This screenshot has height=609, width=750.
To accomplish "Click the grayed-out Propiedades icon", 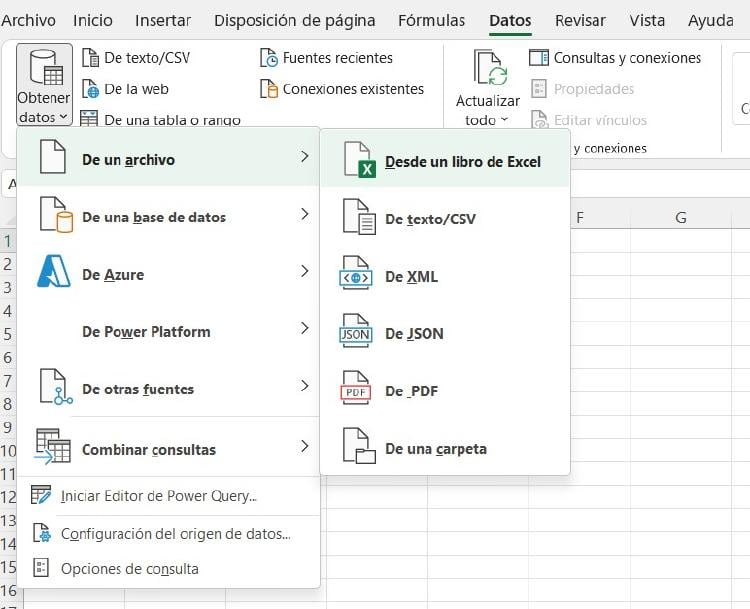I will (539, 89).
